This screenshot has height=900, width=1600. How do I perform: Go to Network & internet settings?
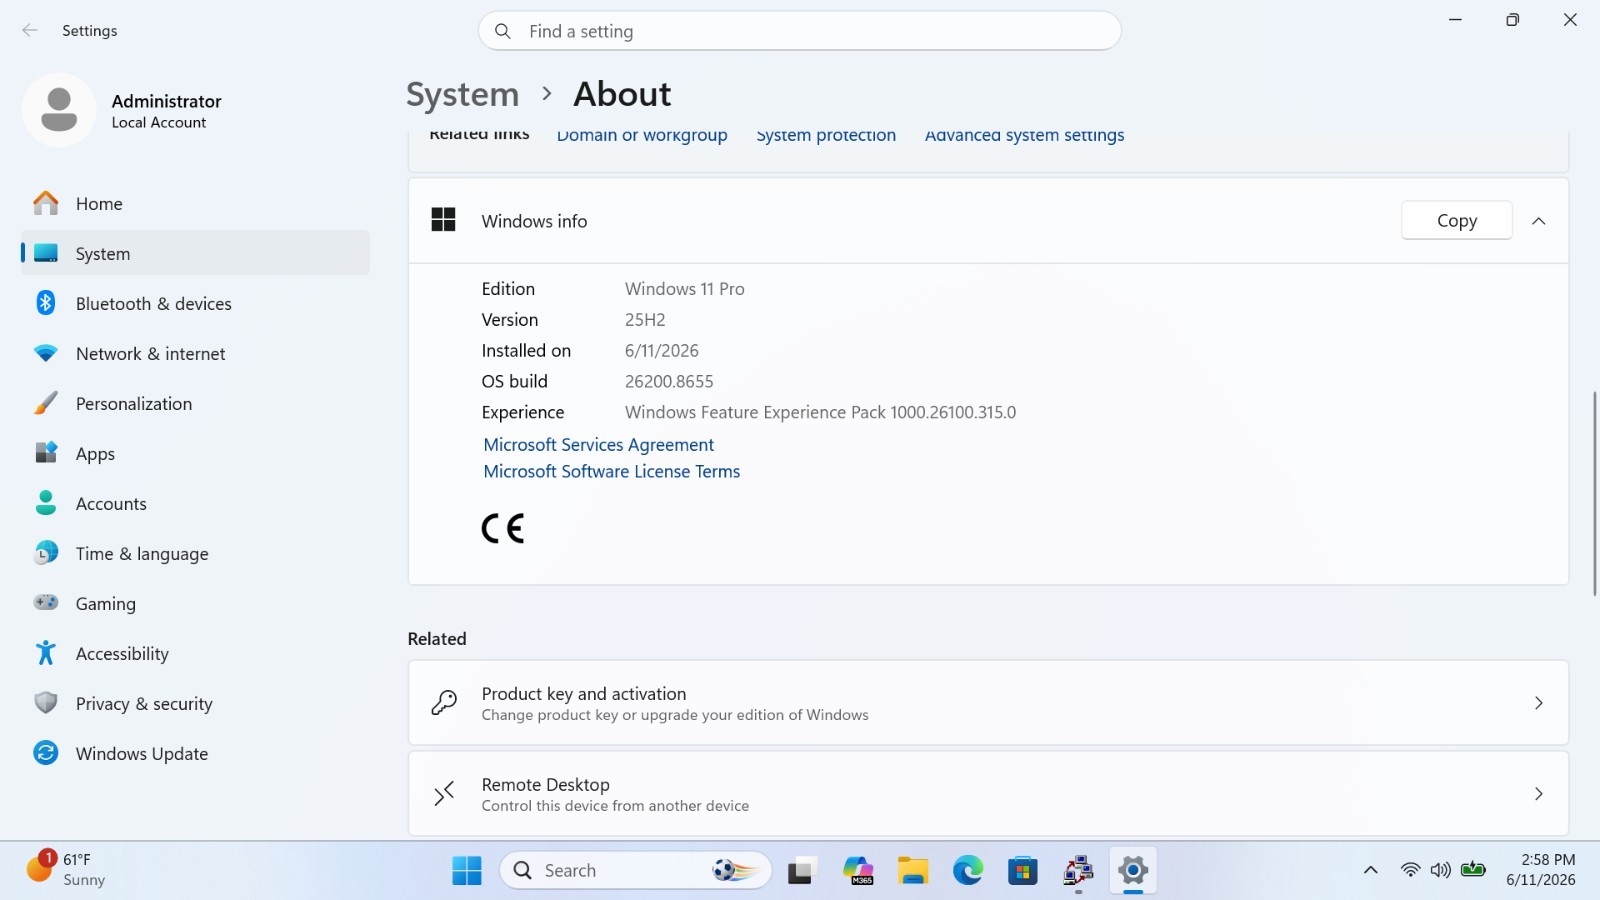click(x=195, y=353)
